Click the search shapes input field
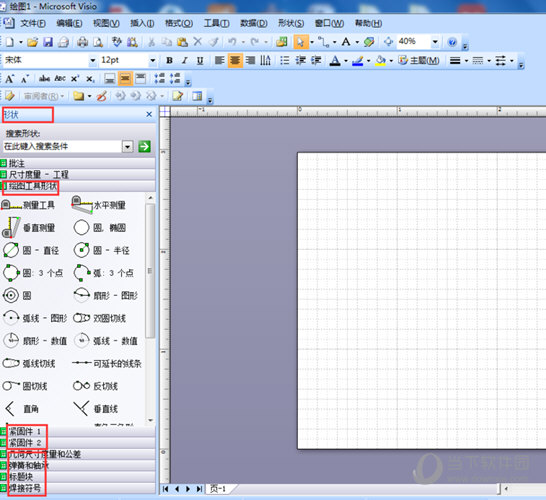Image resolution: width=546 pixels, height=500 pixels. click(63, 146)
